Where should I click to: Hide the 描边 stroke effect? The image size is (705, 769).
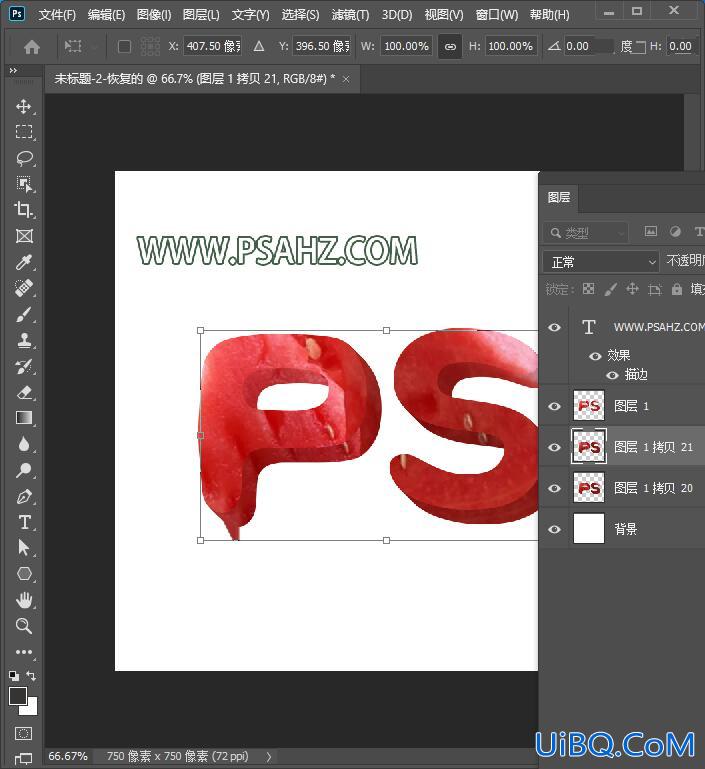(x=612, y=375)
